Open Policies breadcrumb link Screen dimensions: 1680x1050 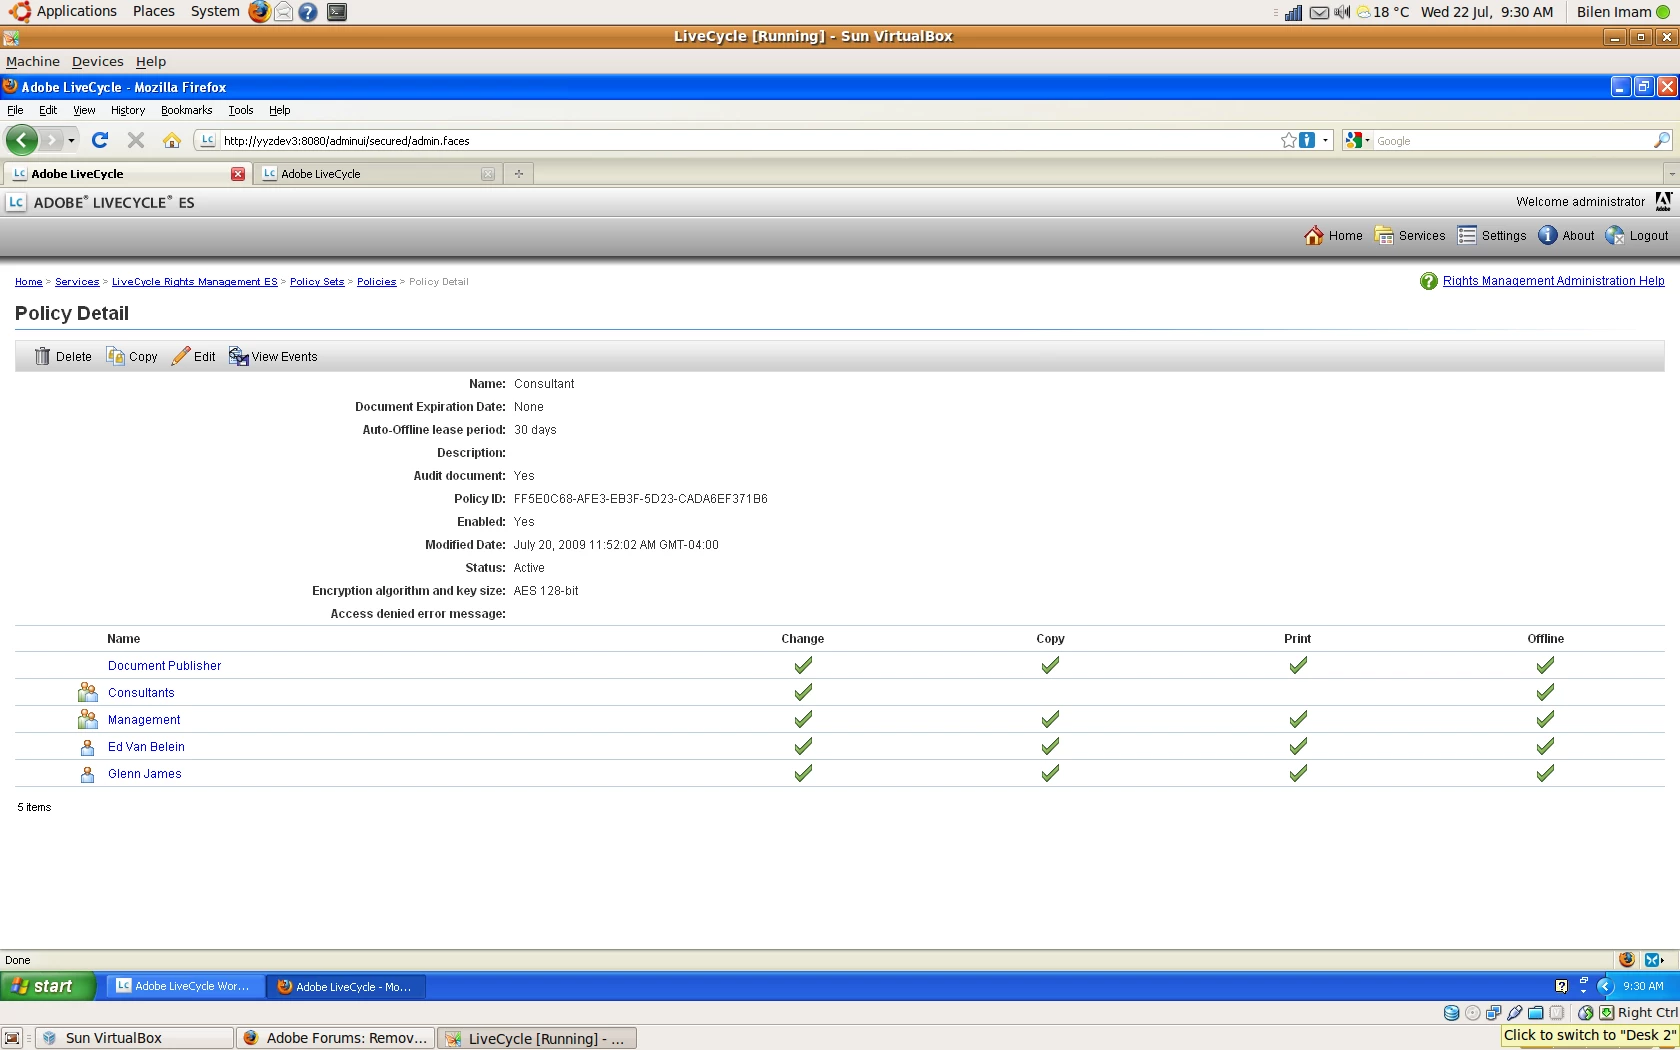[376, 282]
